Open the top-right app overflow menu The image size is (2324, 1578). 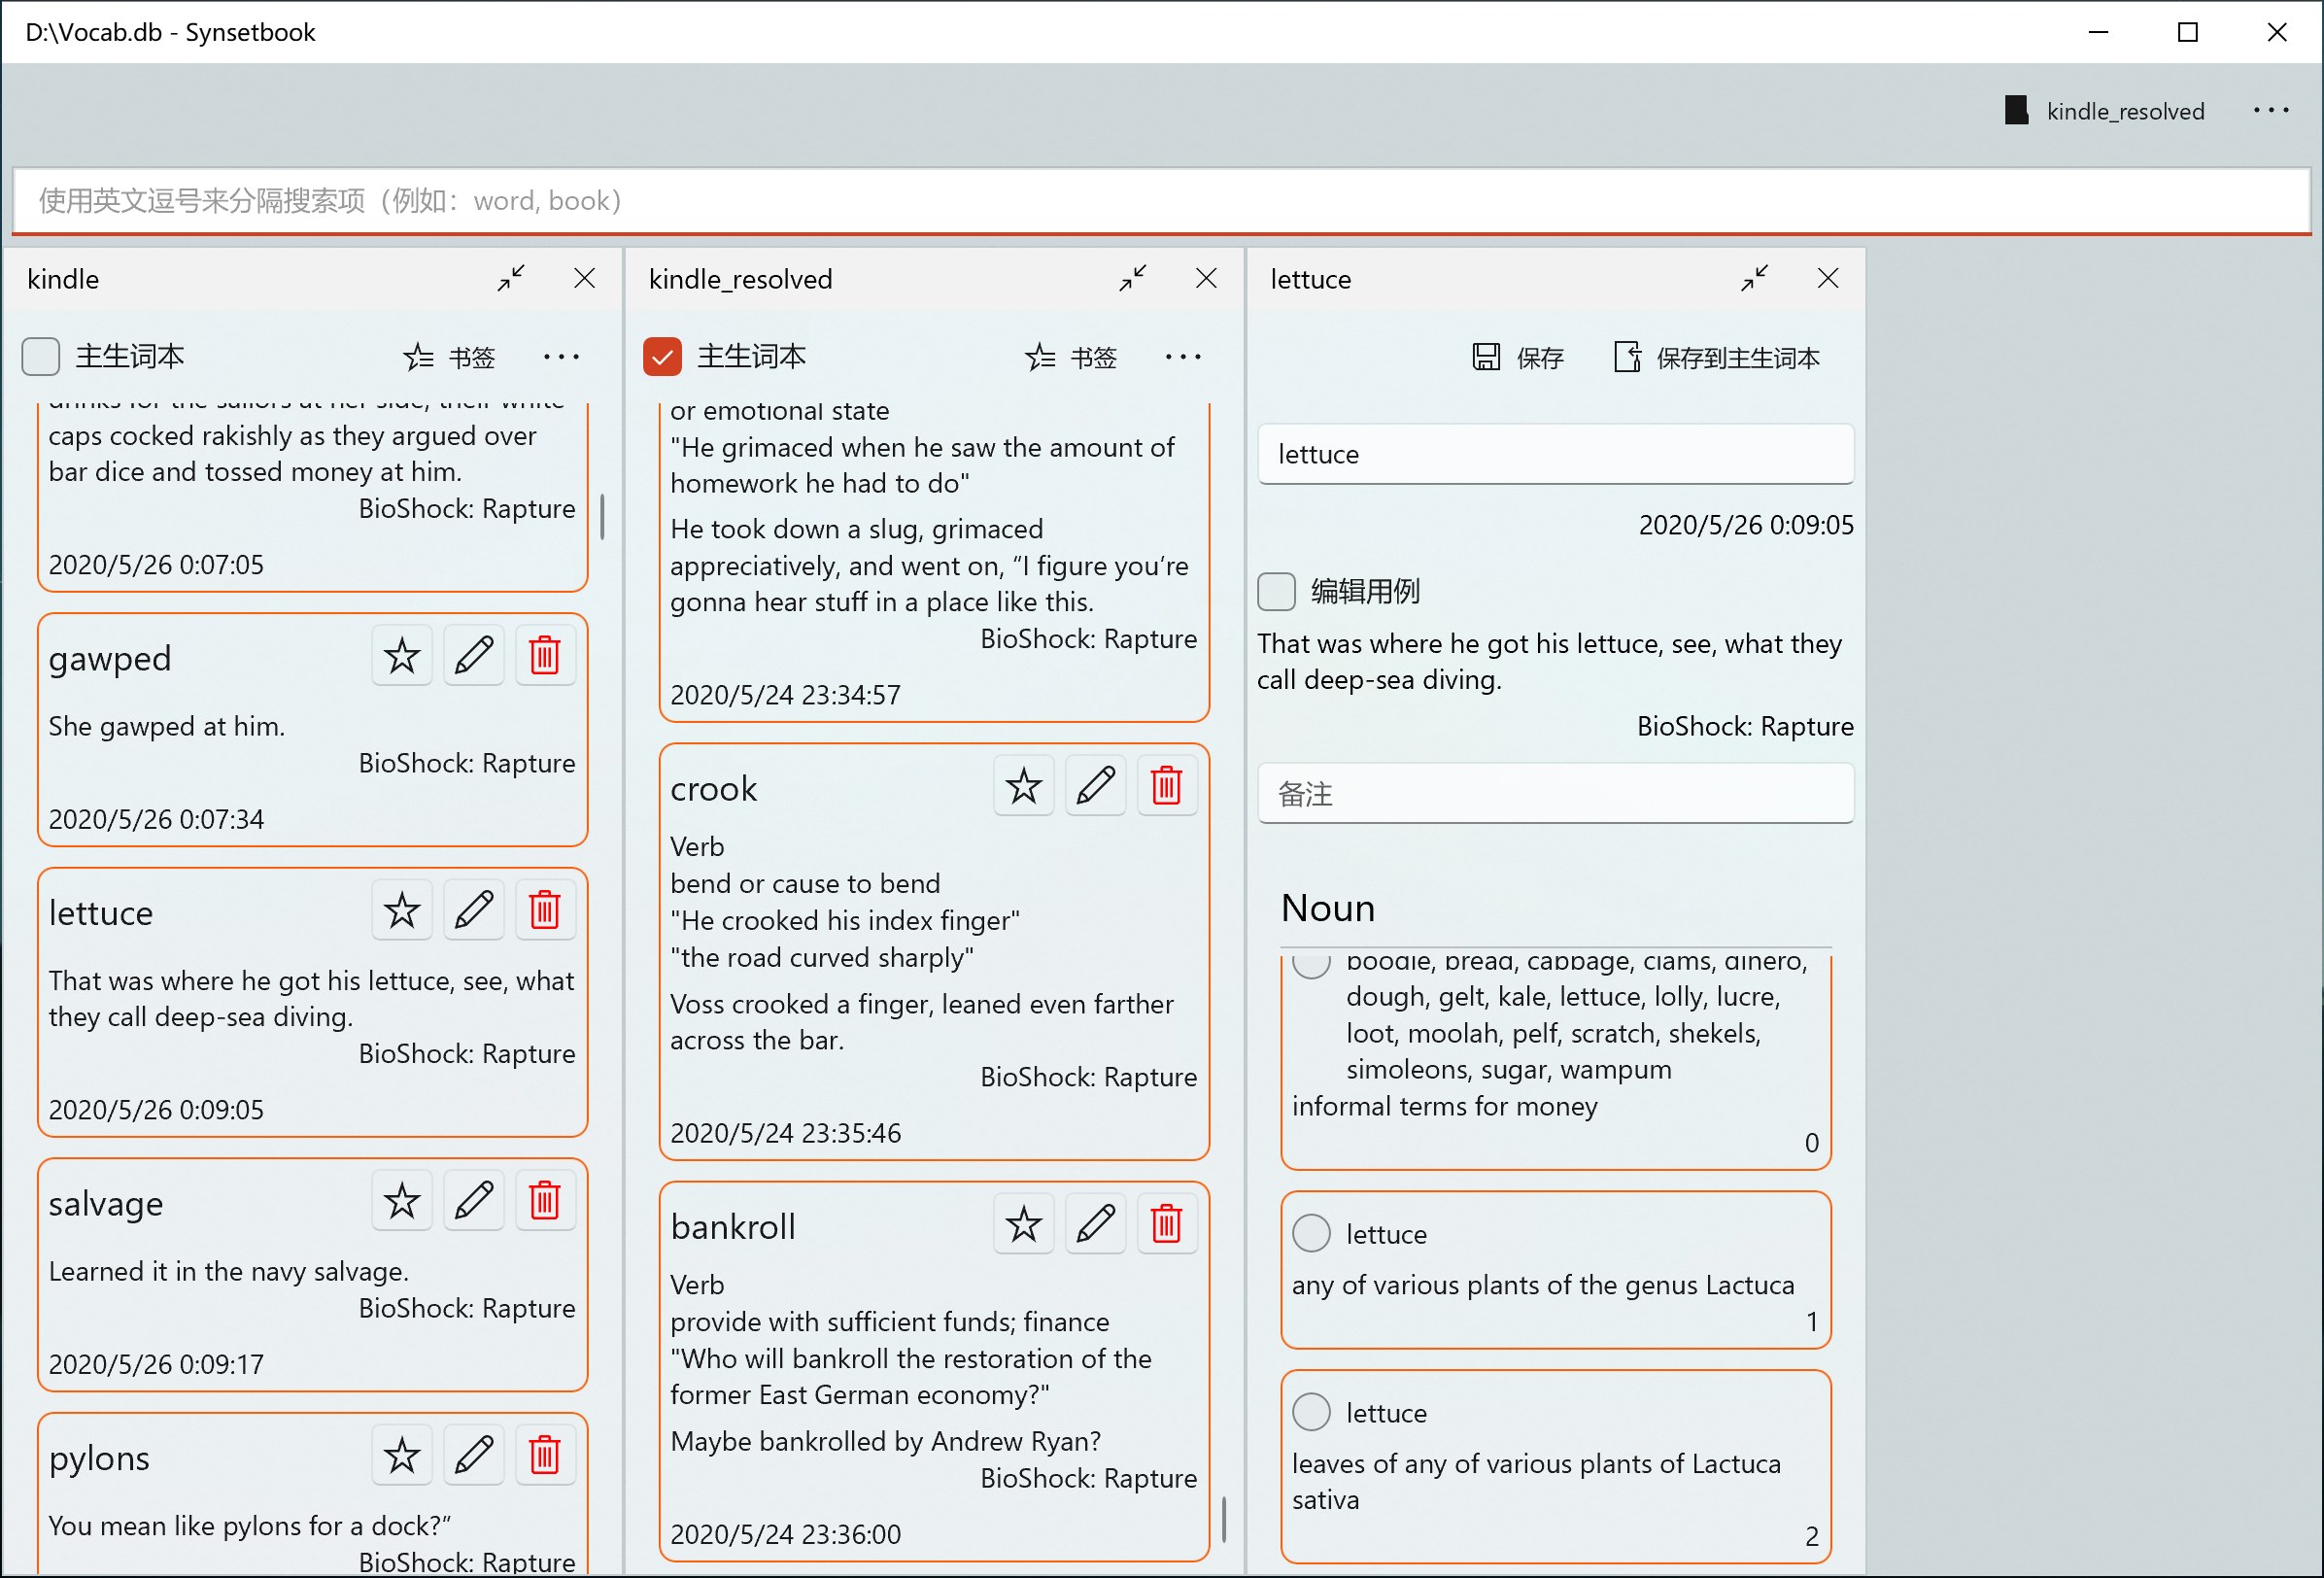pos(2271,110)
